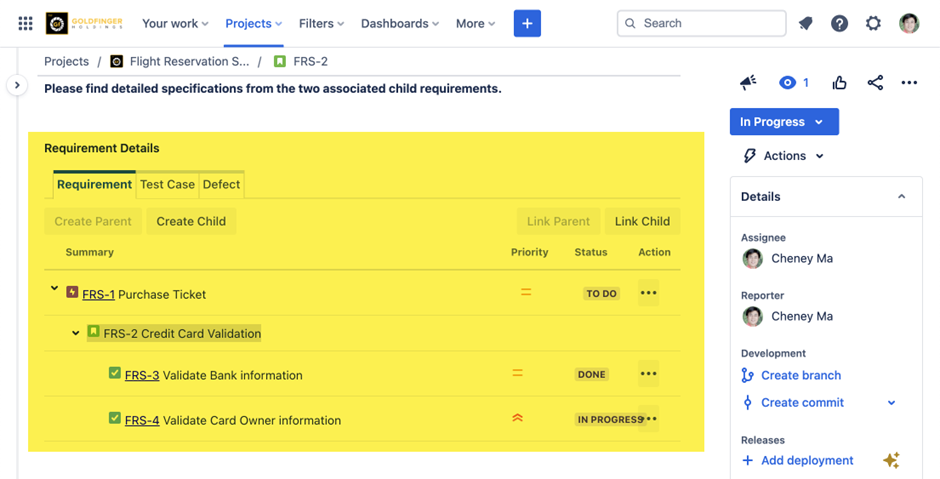Switch to the Test Case tab
The image size is (940, 479).
(x=167, y=184)
